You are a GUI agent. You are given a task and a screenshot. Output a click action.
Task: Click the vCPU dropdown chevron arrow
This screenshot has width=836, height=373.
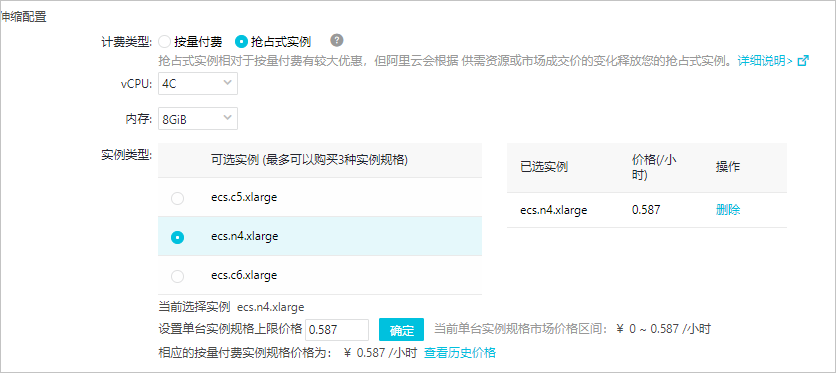(x=227, y=83)
